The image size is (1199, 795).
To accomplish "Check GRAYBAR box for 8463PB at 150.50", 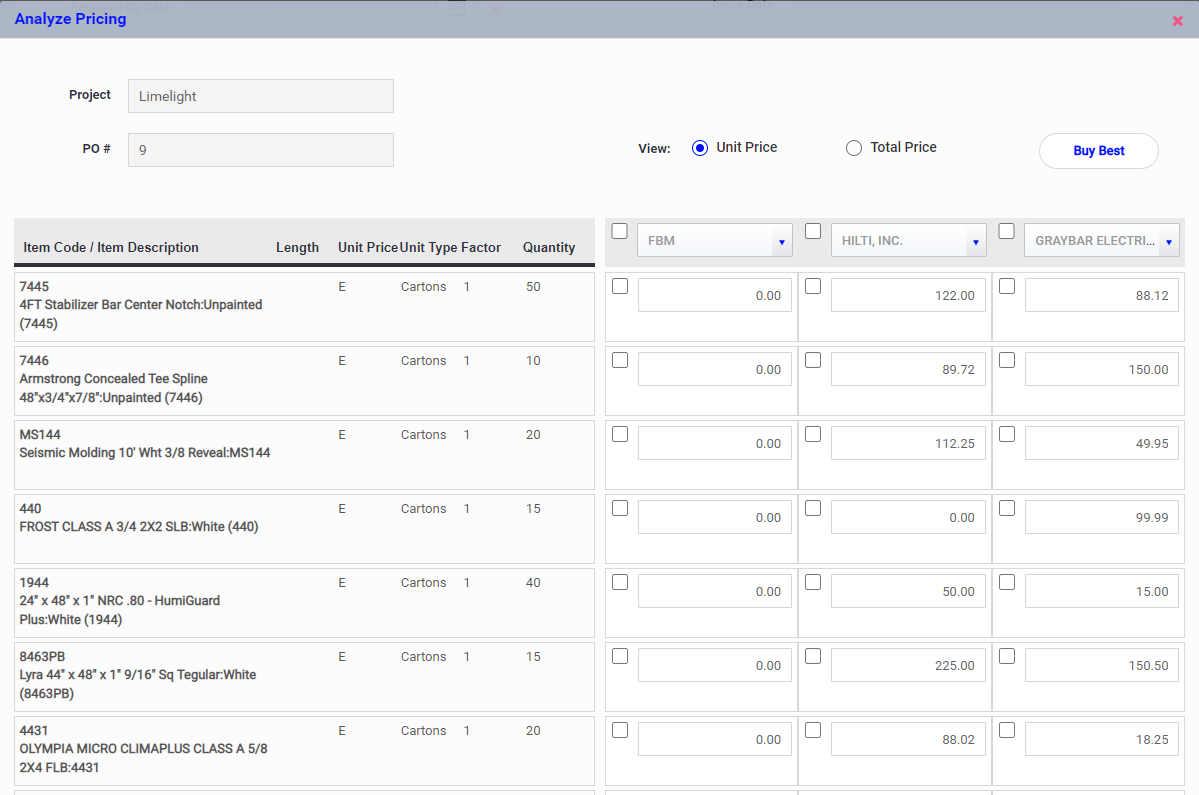I will 1007,657.
